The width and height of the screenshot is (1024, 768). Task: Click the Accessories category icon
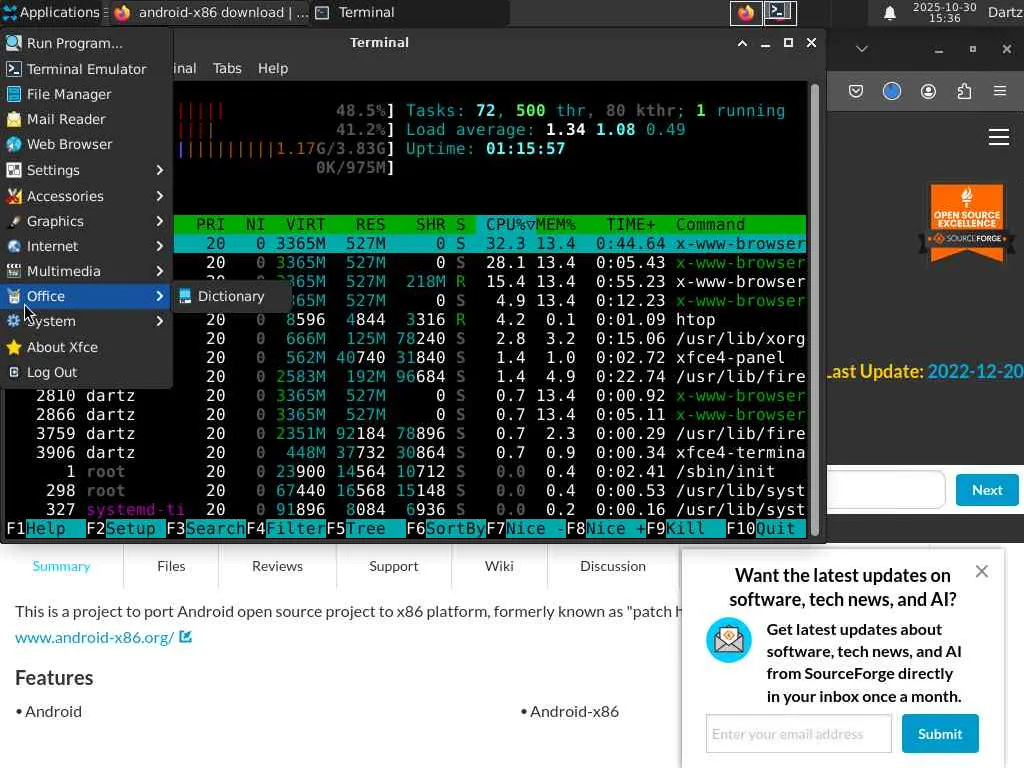(14, 196)
